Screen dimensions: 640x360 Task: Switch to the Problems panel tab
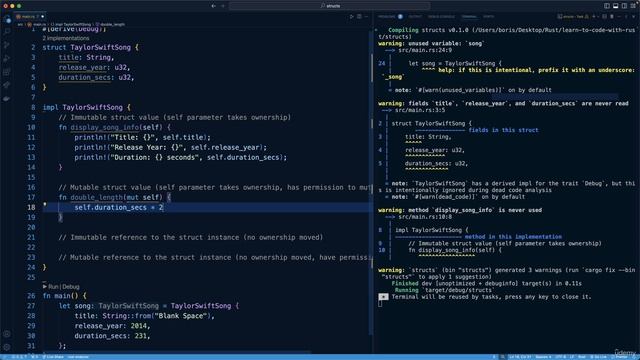[x=387, y=17]
